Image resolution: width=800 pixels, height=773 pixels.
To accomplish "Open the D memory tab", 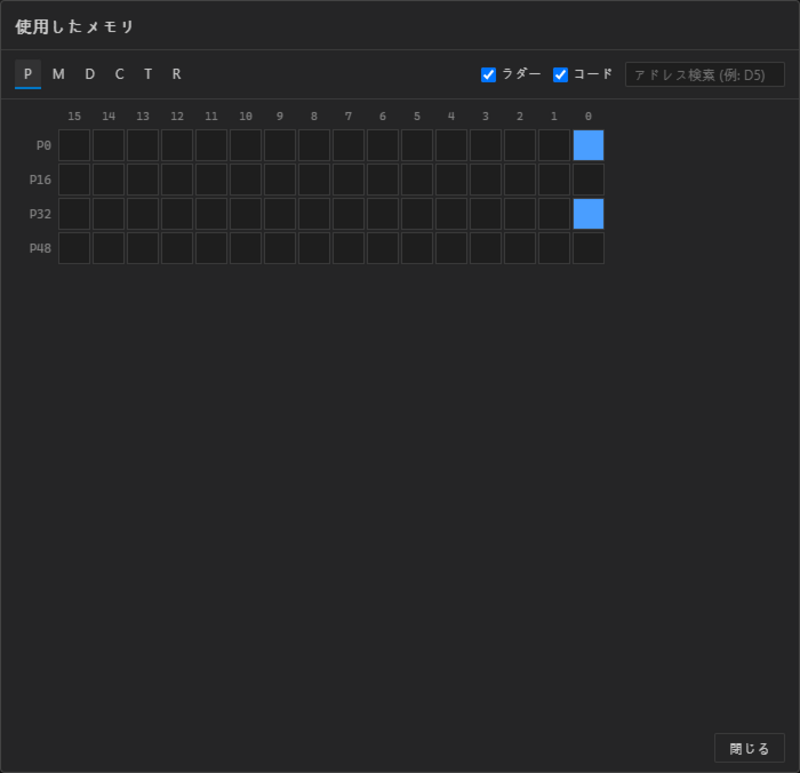I will pyautogui.click(x=90, y=74).
